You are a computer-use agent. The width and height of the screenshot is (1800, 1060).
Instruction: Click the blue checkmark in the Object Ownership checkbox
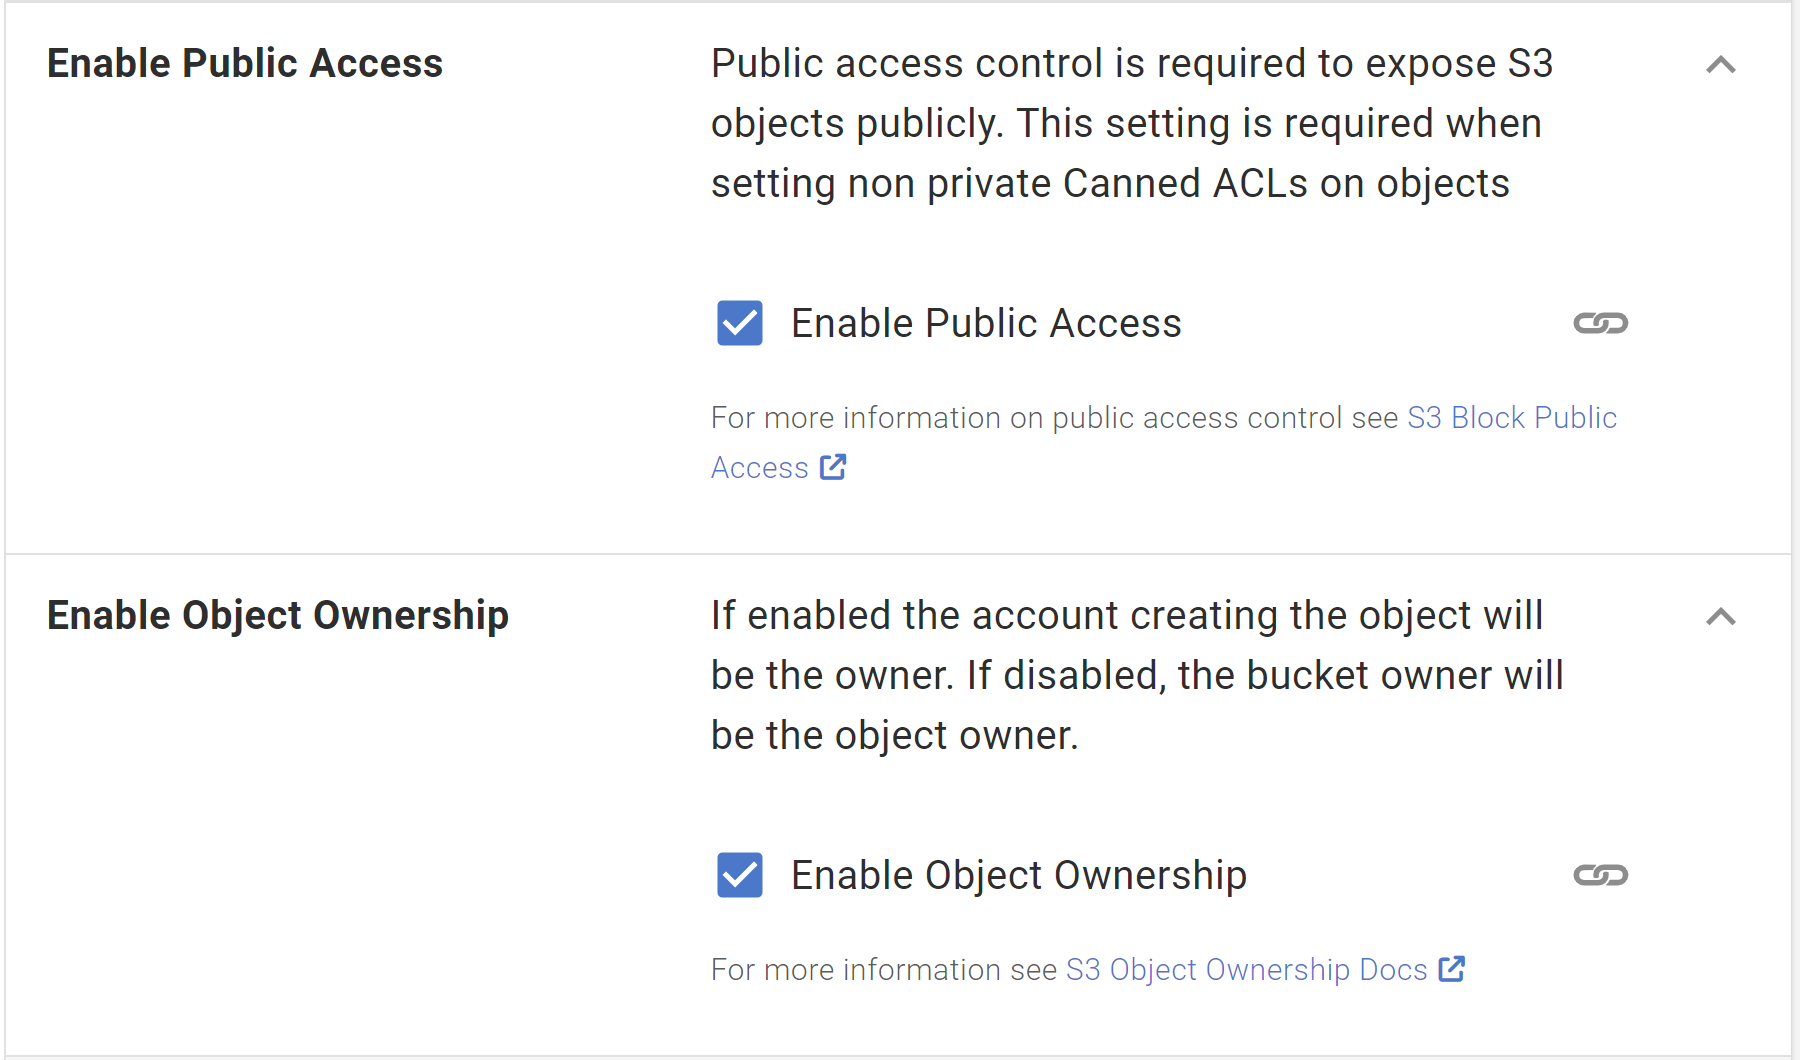[x=738, y=875]
